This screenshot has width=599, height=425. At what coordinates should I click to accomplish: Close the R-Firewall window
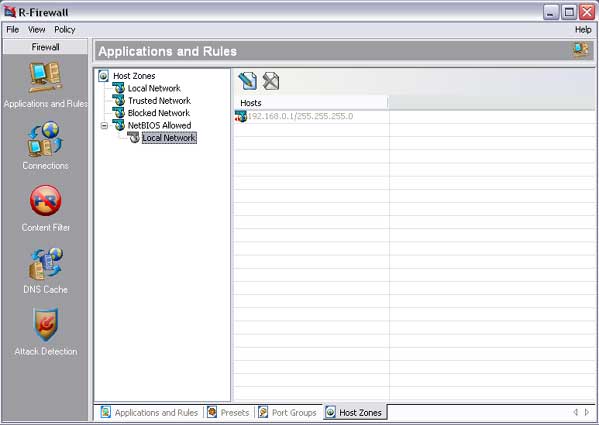(587, 12)
